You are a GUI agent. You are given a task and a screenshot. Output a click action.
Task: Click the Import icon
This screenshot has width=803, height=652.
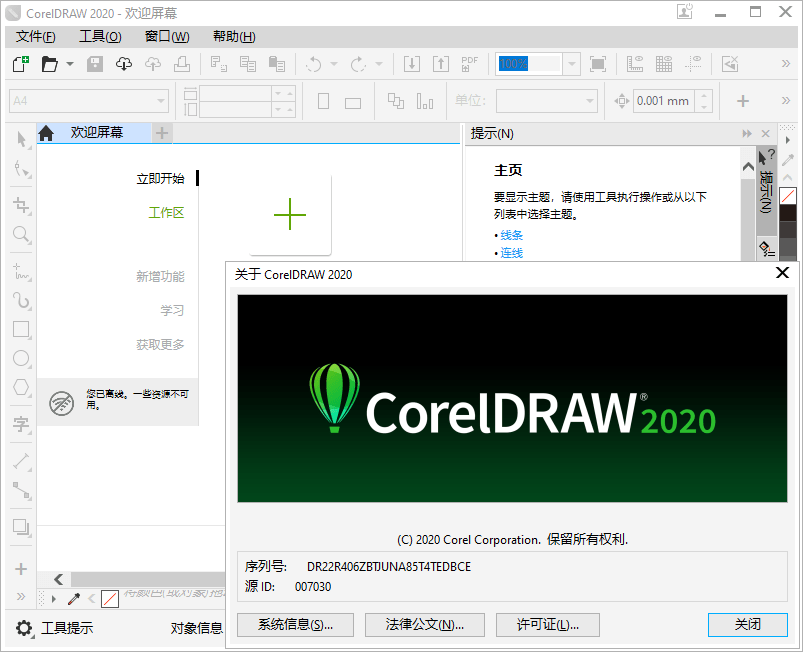click(x=412, y=64)
